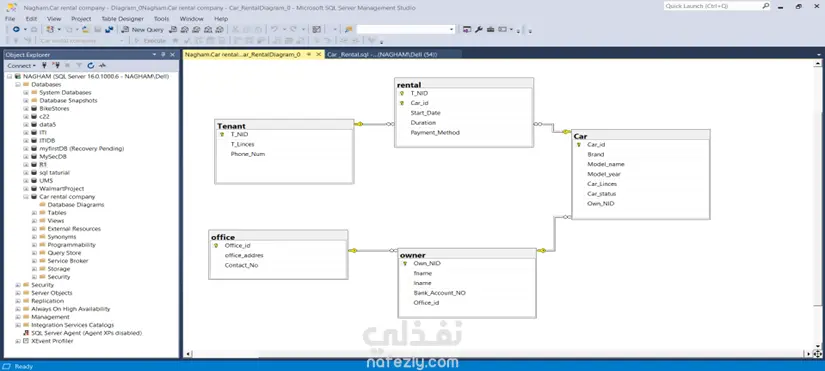
Task: Pin the Car_RentalDiagram tab
Action: pyautogui.click(x=309, y=54)
